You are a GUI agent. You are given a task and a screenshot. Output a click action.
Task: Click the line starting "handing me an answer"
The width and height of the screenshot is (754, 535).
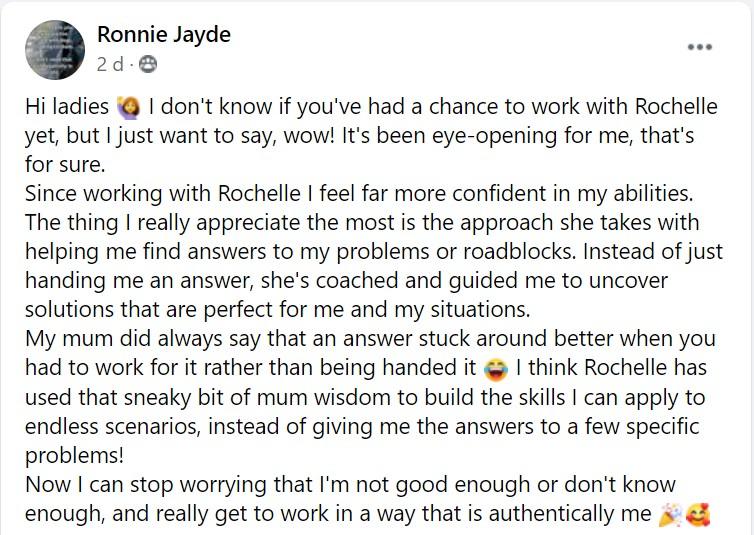click(x=346, y=280)
